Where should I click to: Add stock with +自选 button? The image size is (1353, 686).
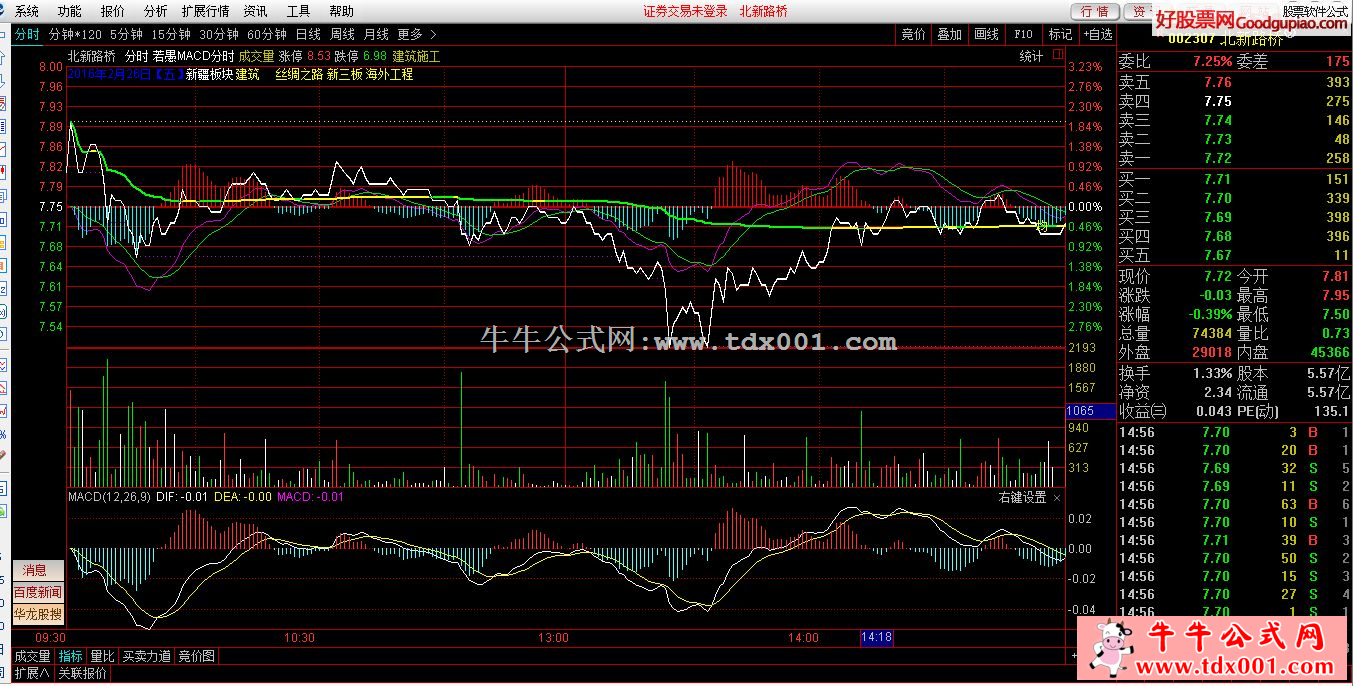click(x=1097, y=34)
